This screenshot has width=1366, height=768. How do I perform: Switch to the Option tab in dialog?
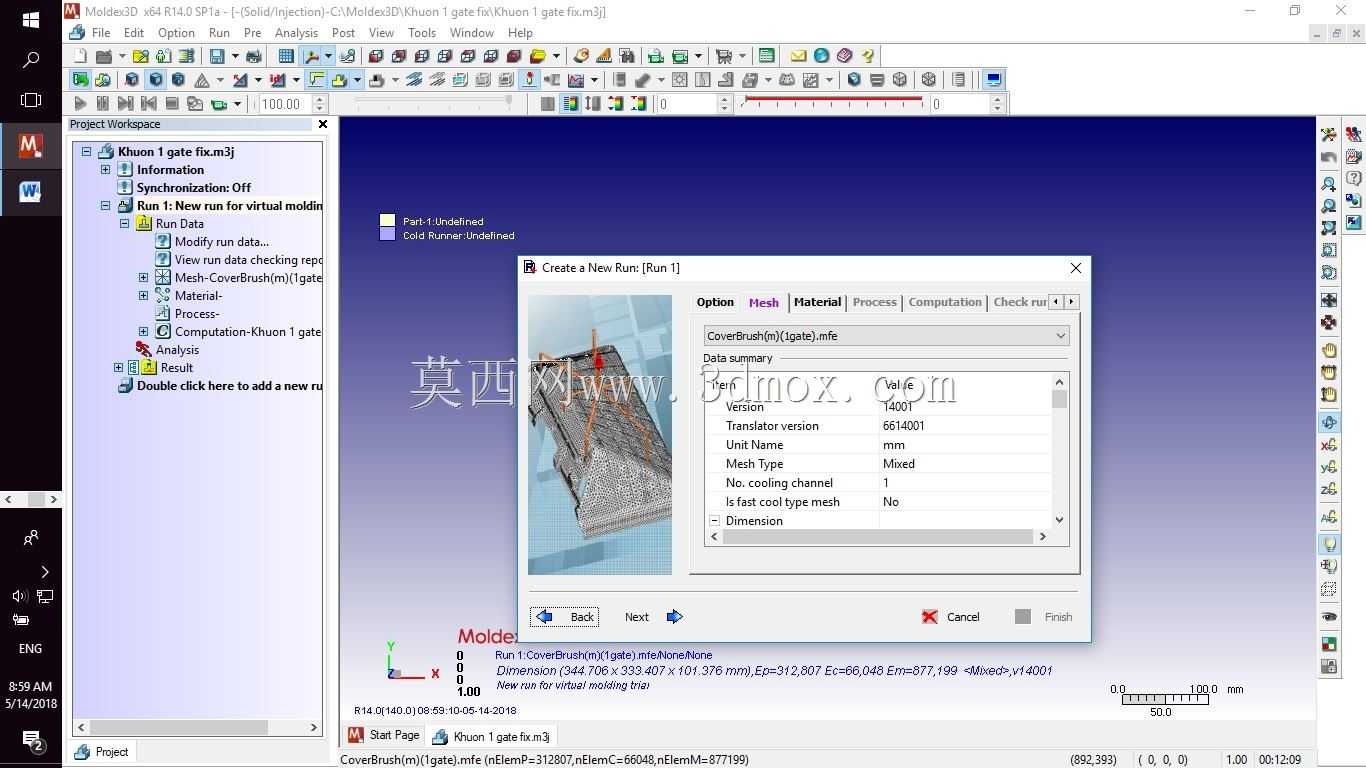point(715,302)
